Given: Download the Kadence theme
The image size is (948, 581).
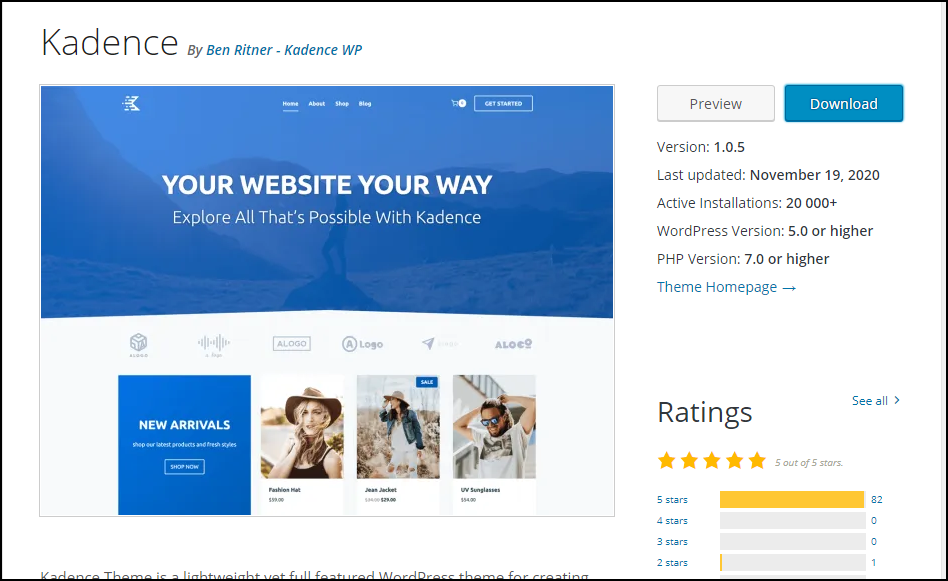Looking at the screenshot, I should coord(843,103).
